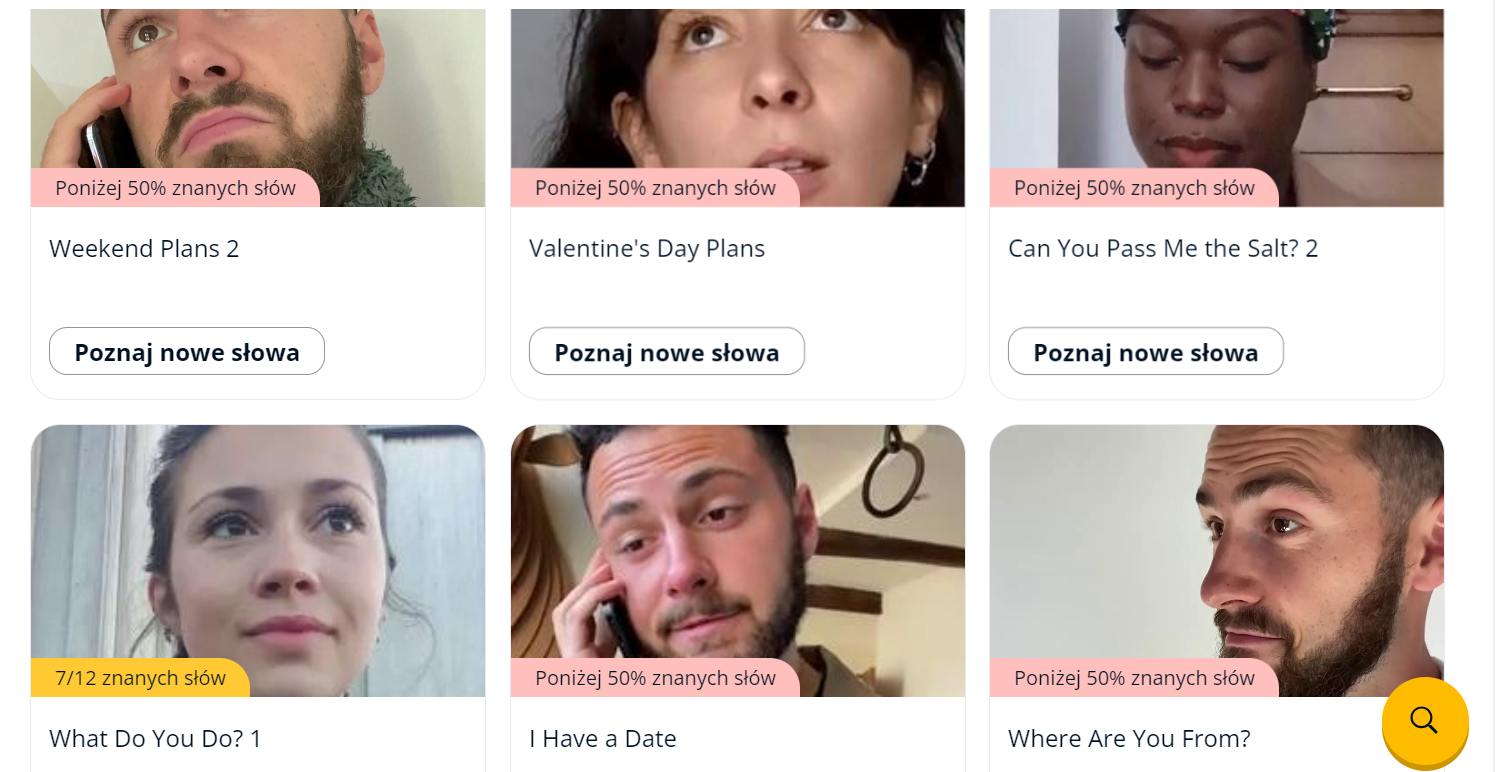
Task: Open the Where Are You From? title
Action: 1128,739
